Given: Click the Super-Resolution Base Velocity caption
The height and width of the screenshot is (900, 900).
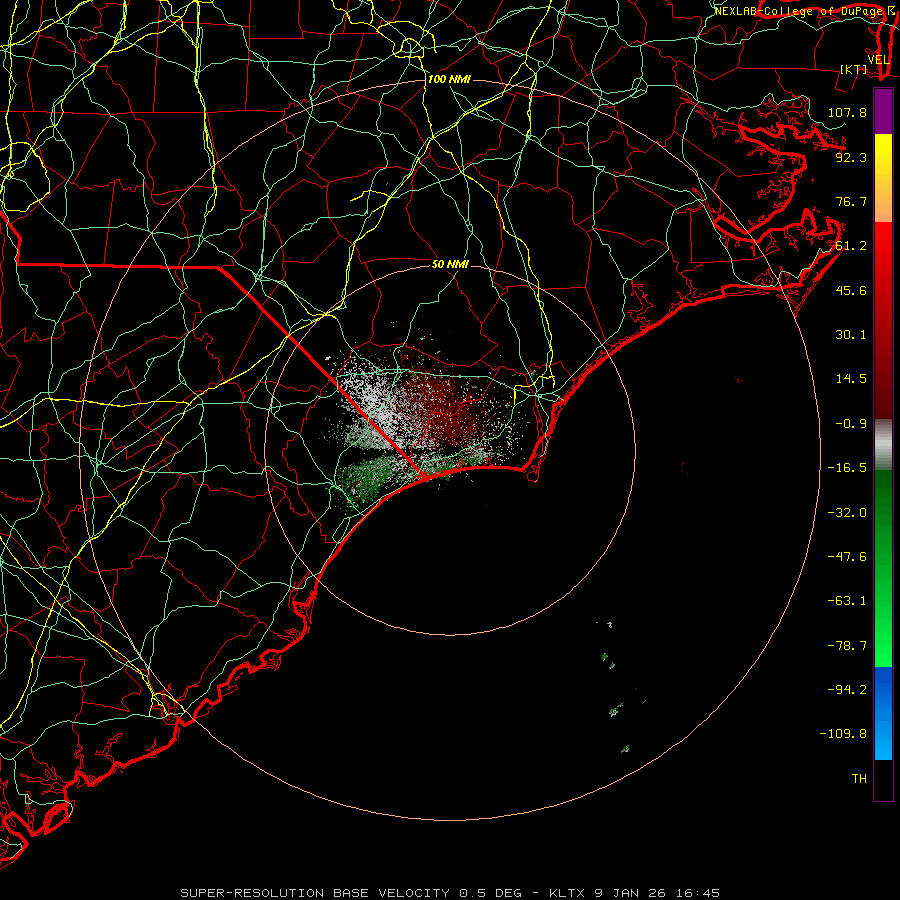Looking at the screenshot, I should 449,893.
